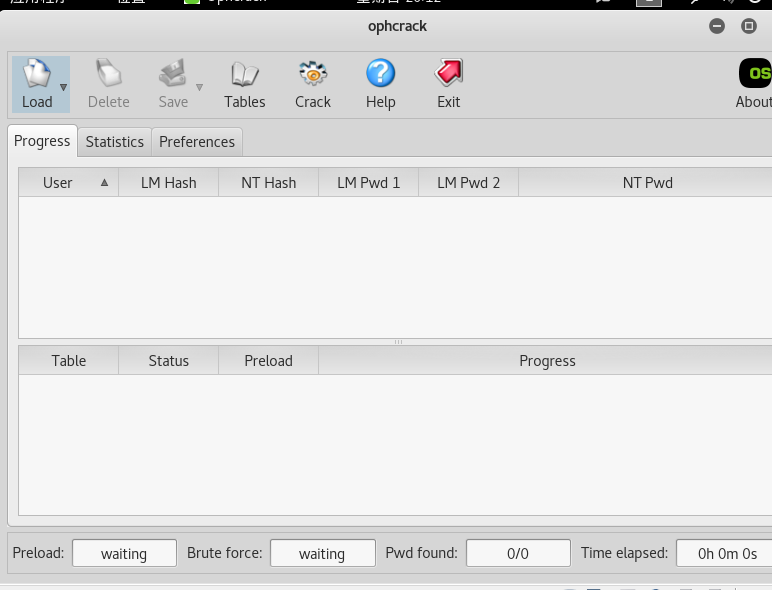Viewport: 772px width, 590px height.
Task: Click the LM Pwd 2 column header
Action: tap(469, 183)
